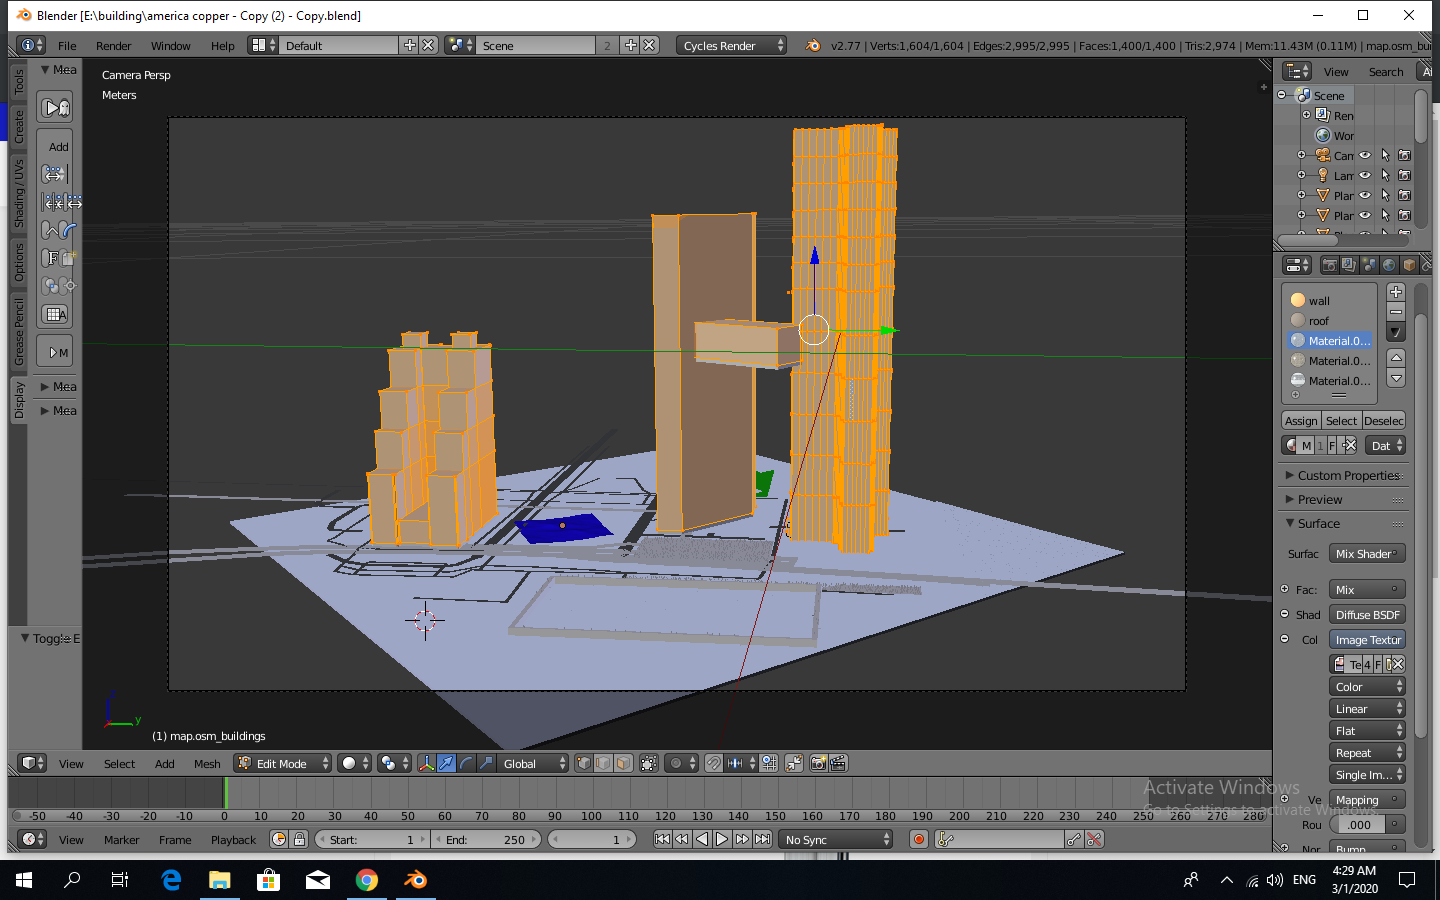Open the Cycles Render engine dropdown
1440x900 pixels.
pos(731,44)
